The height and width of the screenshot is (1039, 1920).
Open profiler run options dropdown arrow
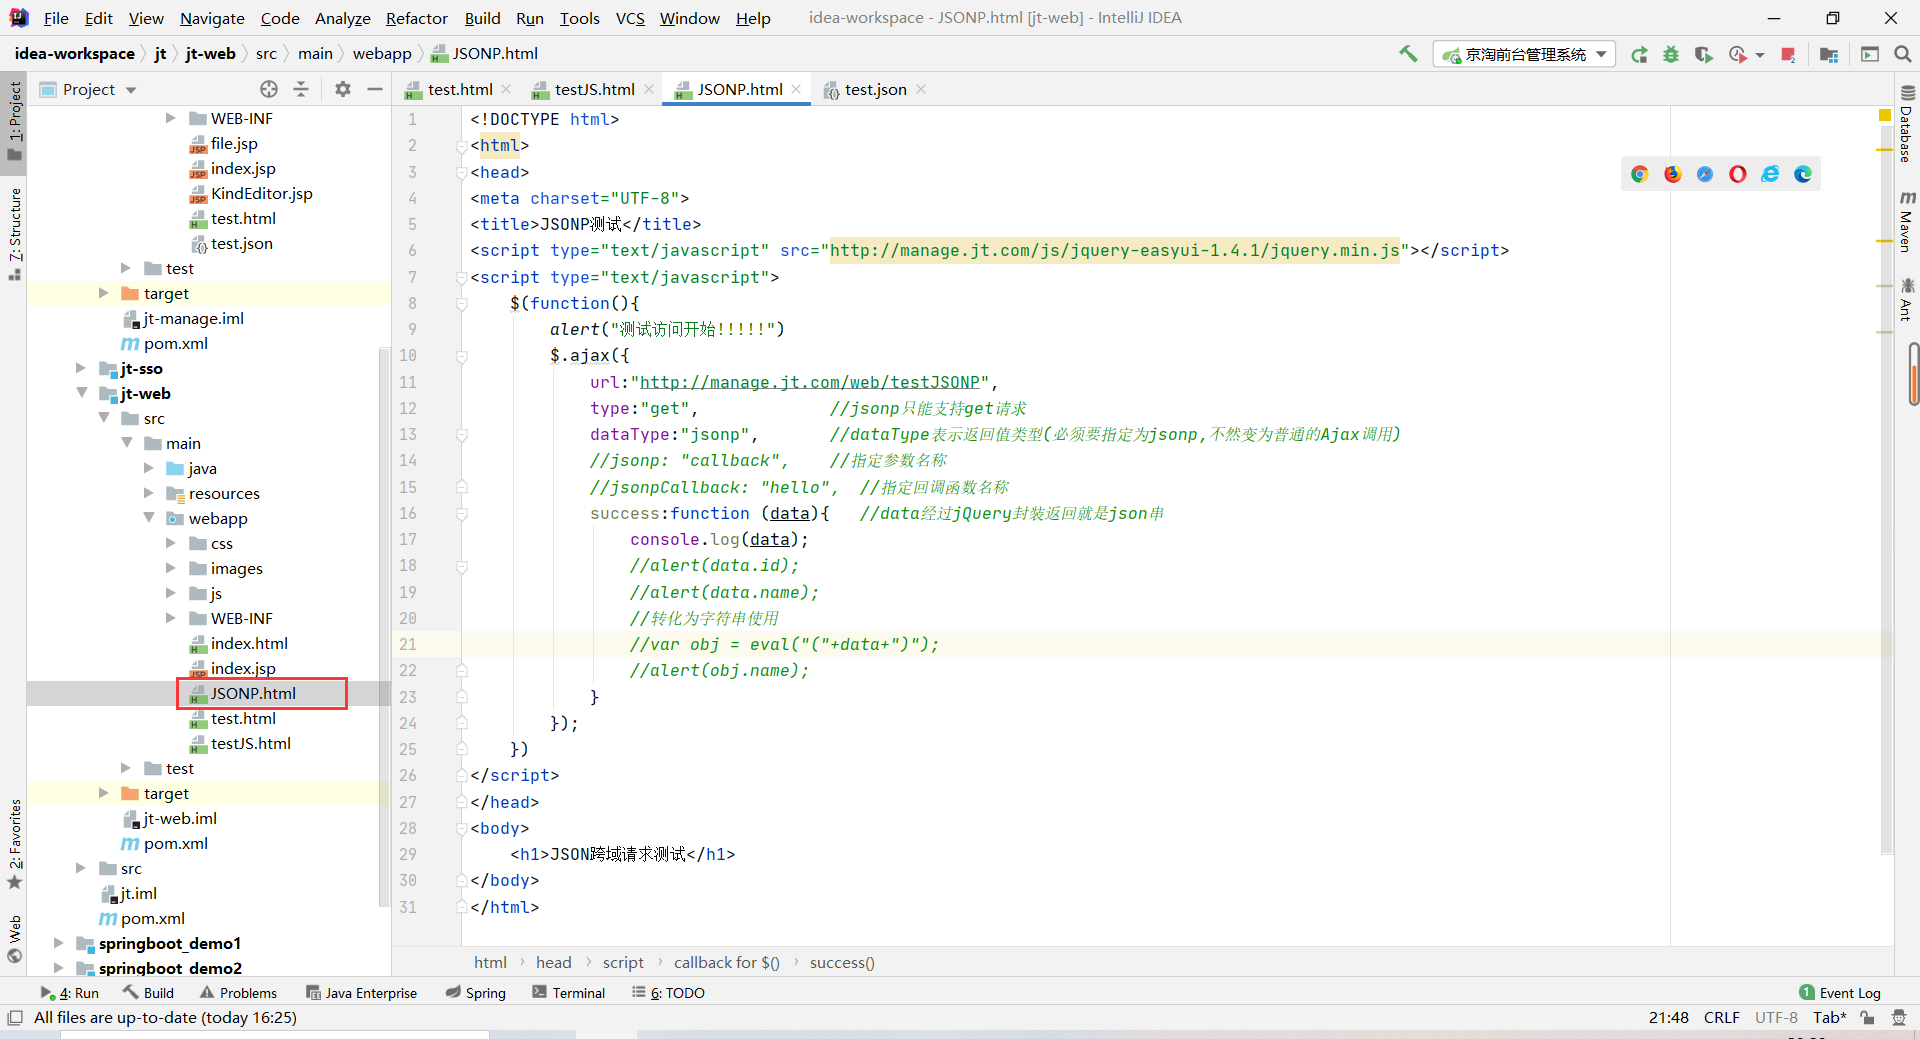pos(1760,55)
